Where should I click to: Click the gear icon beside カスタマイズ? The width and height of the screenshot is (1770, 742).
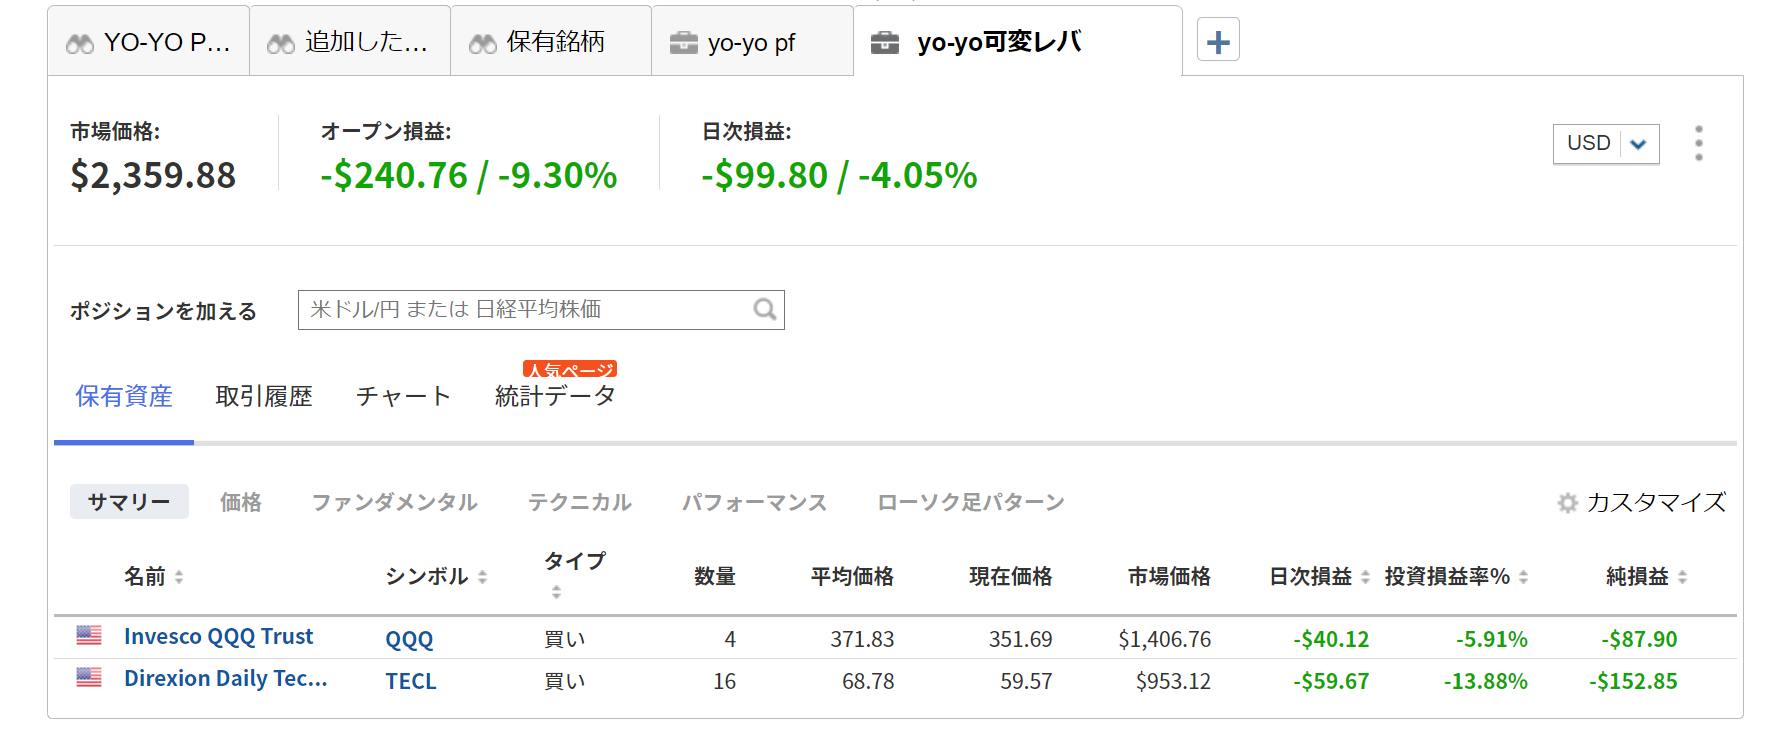[1568, 503]
